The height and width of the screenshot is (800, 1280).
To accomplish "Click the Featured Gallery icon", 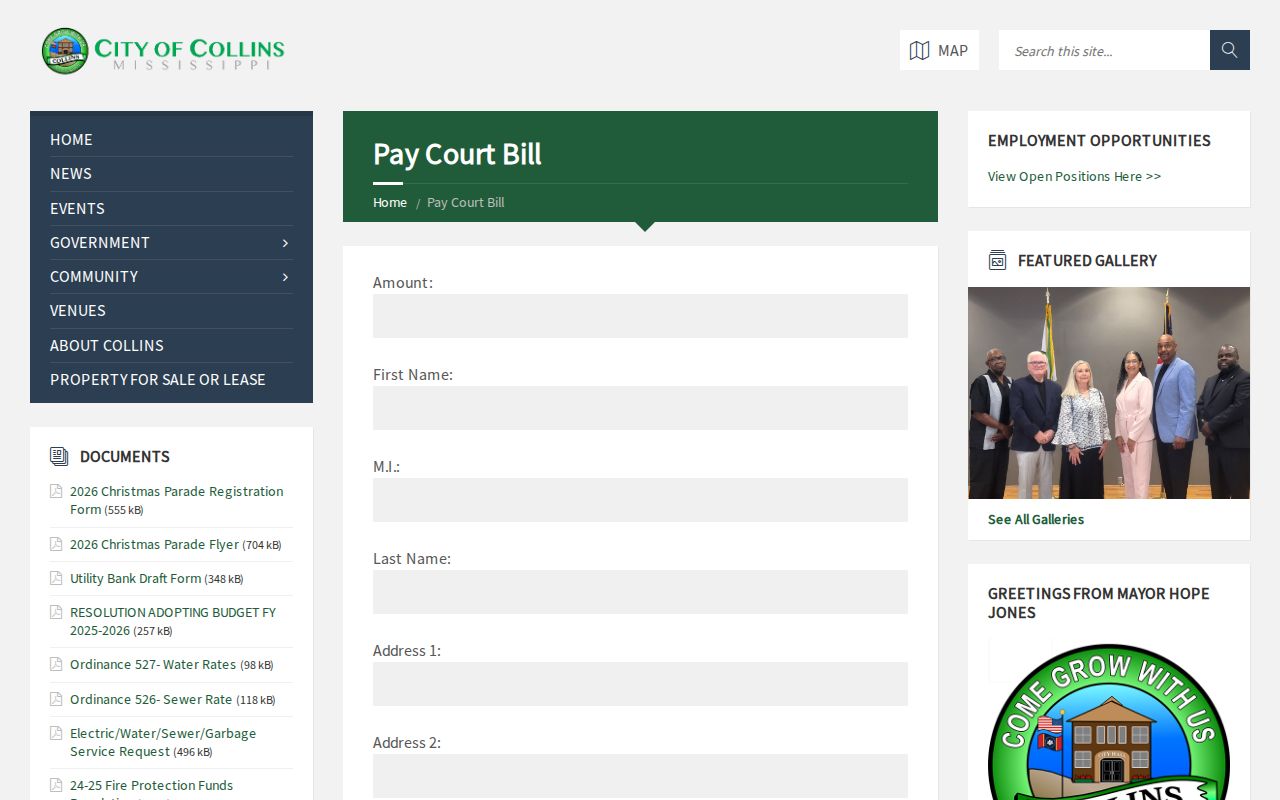I will click(x=997, y=260).
